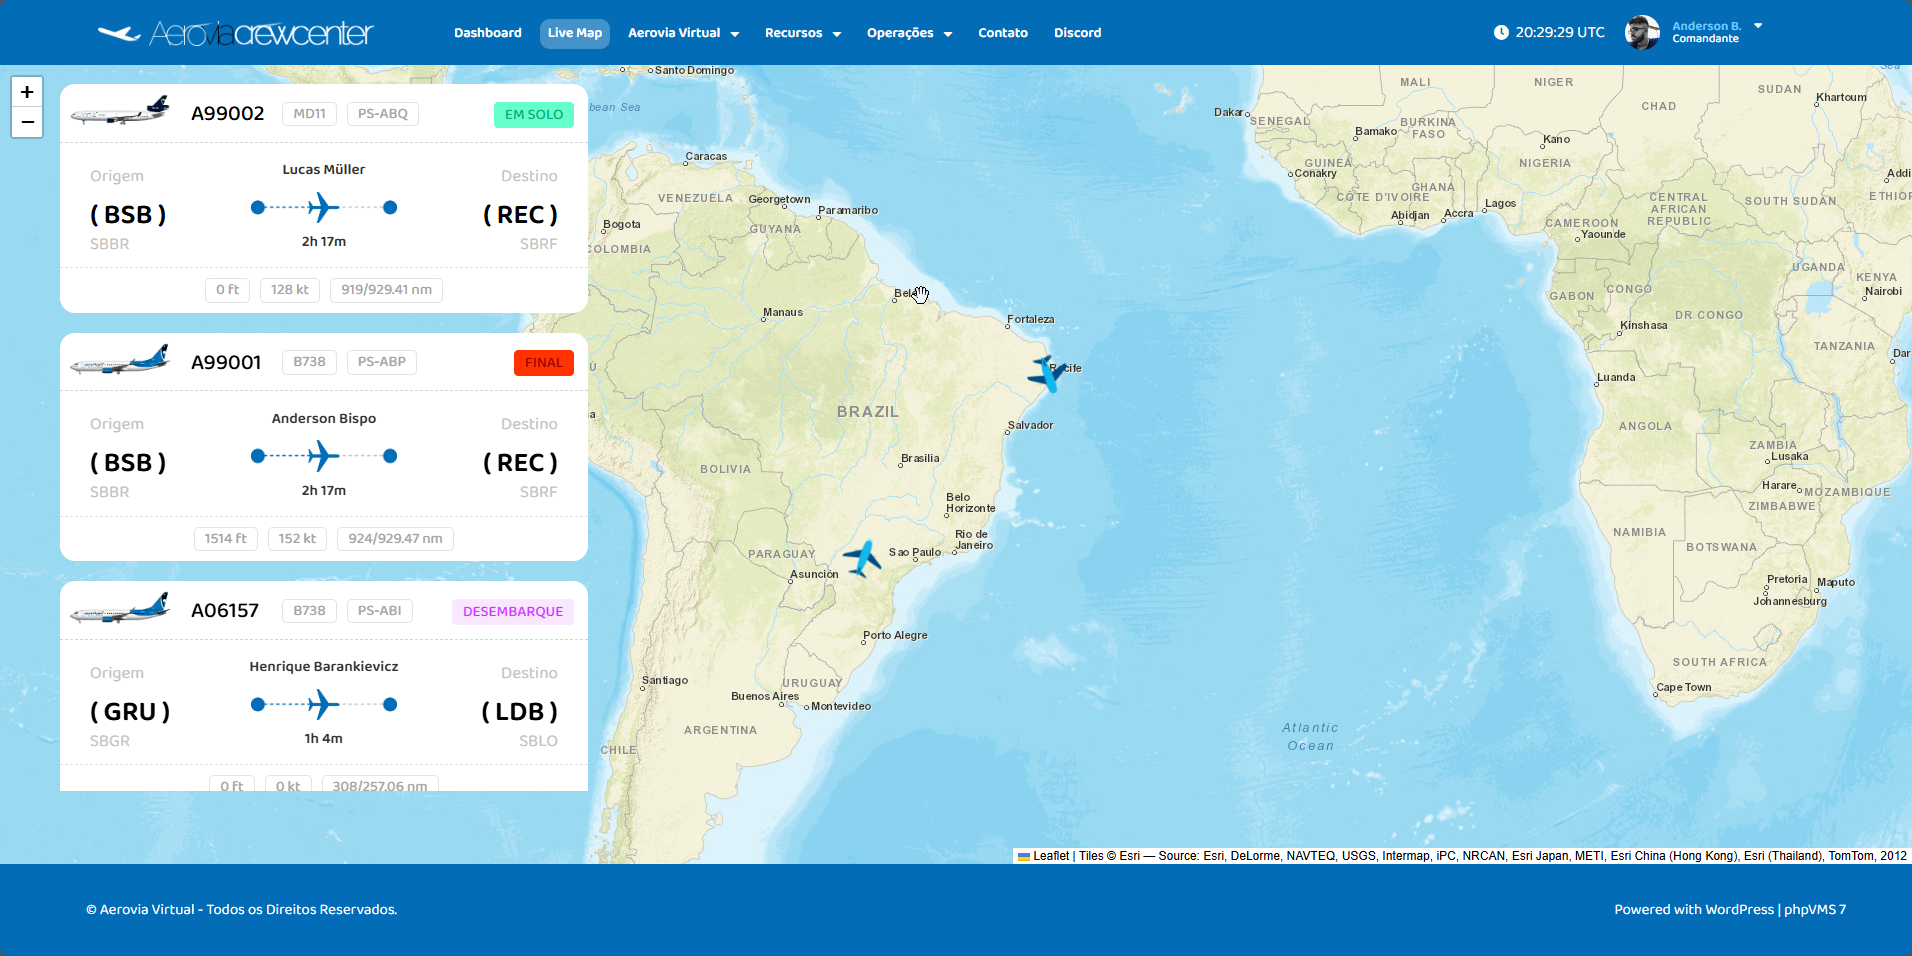The image size is (1912, 956).
Task: Click the B738 tag on flight A06157
Action: [310, 611]
